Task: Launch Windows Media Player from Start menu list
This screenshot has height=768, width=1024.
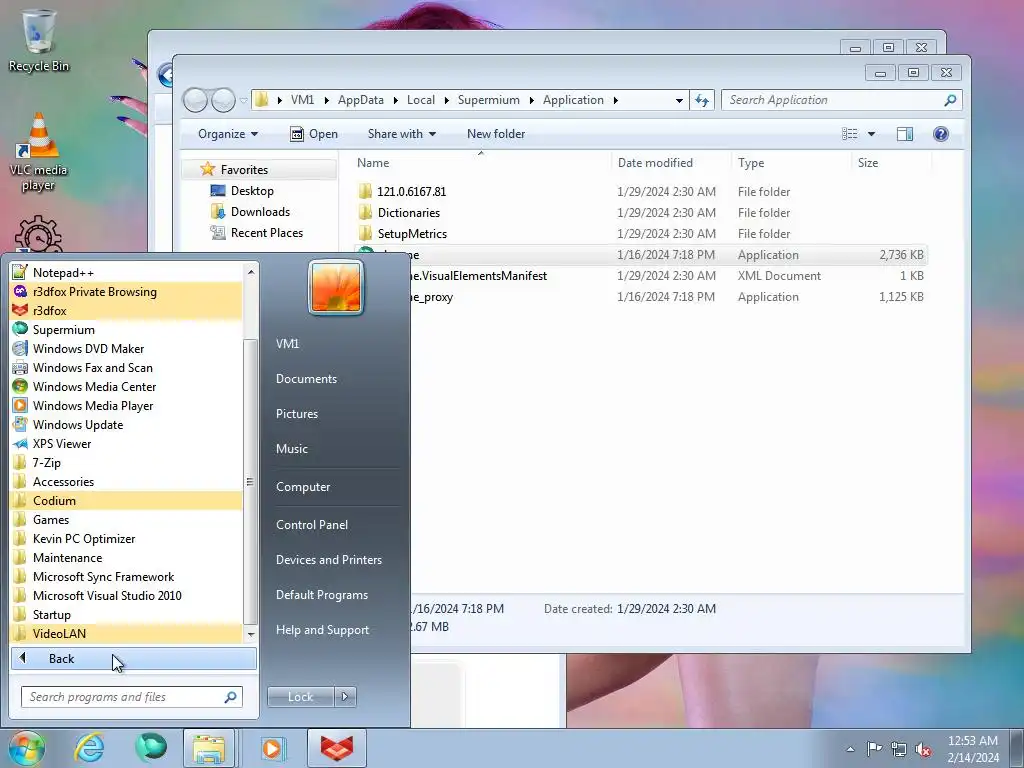Action: (x=127, y=405)
